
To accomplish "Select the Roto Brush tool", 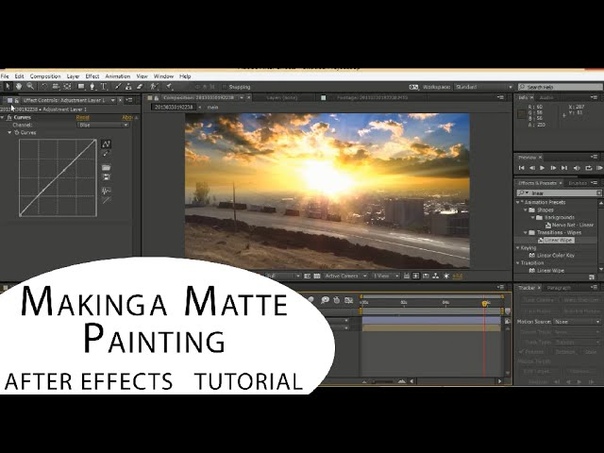I will click(x=154, y=87).
